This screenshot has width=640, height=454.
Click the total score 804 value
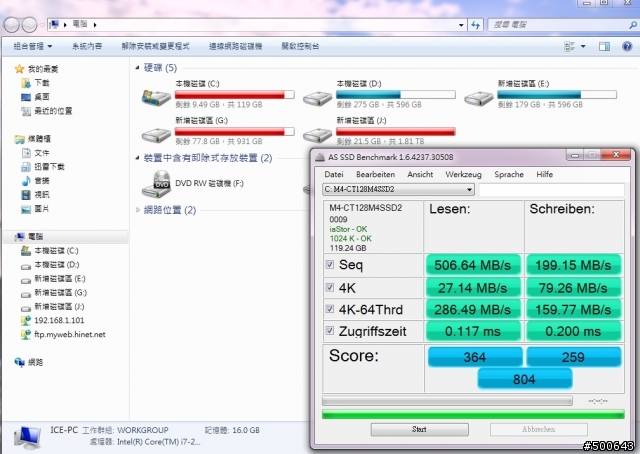pos(524,379)
